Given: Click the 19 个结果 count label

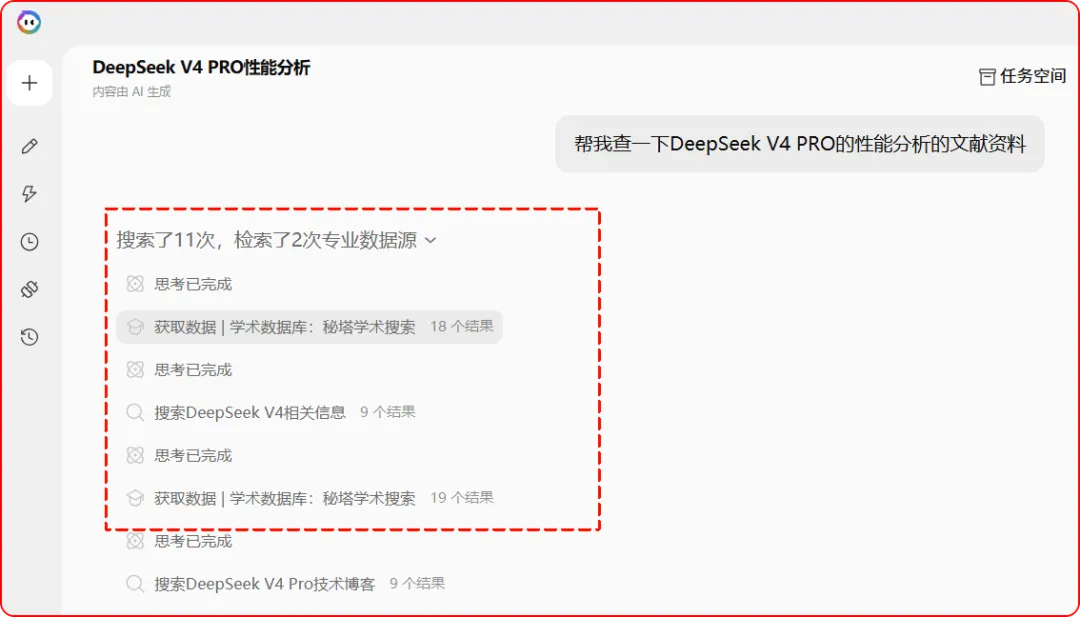Looking at the screenshot, I should coord(461,498).
